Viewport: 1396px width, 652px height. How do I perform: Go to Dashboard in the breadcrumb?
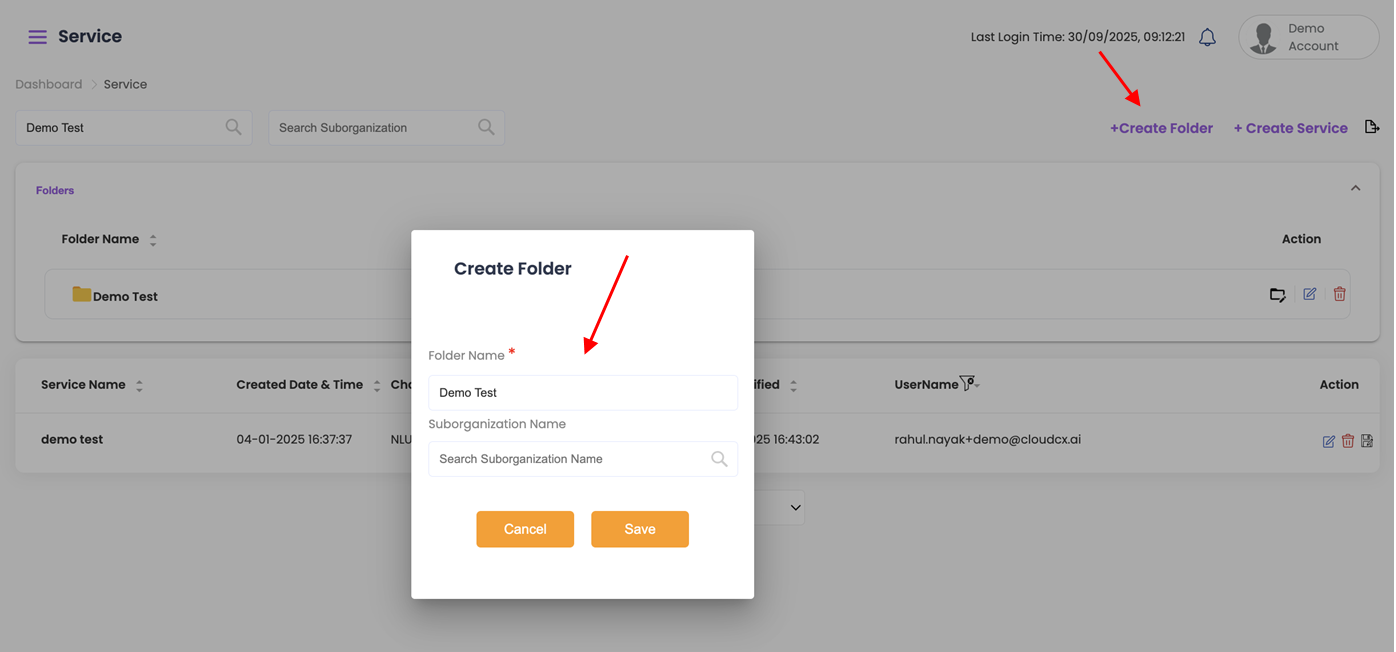click(x=49, y=84)
